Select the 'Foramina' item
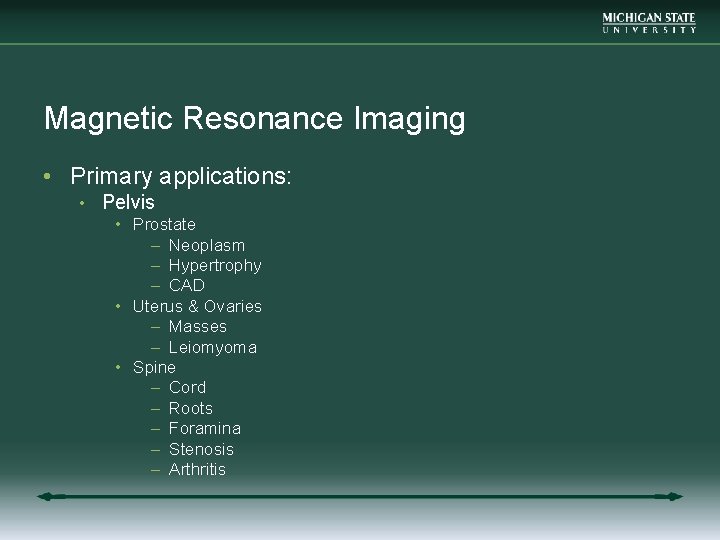 205,428
